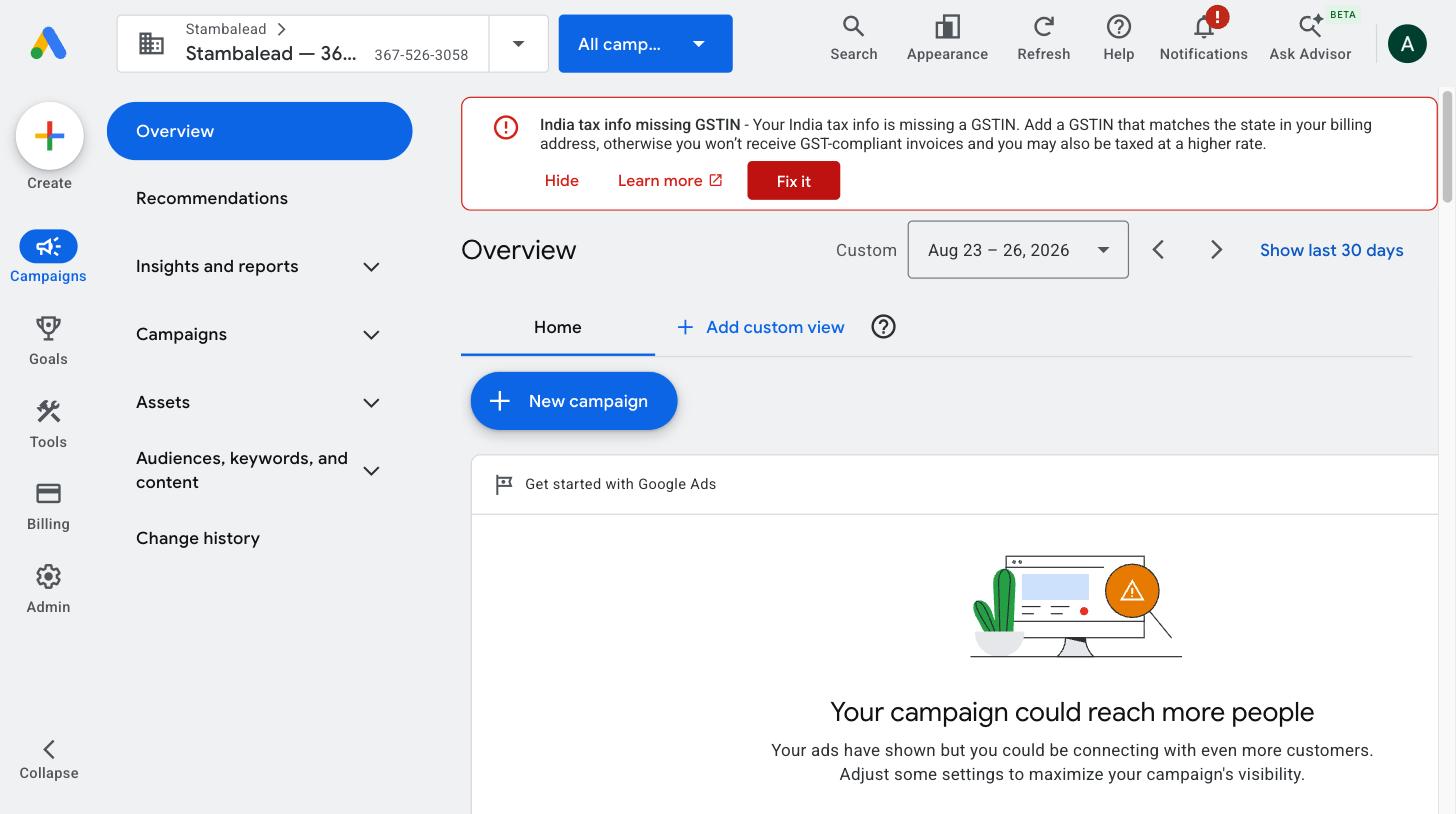This screenshot has width=1456, height=814.
Task: Show last 30 days
Action: [x=1331, y=250]
